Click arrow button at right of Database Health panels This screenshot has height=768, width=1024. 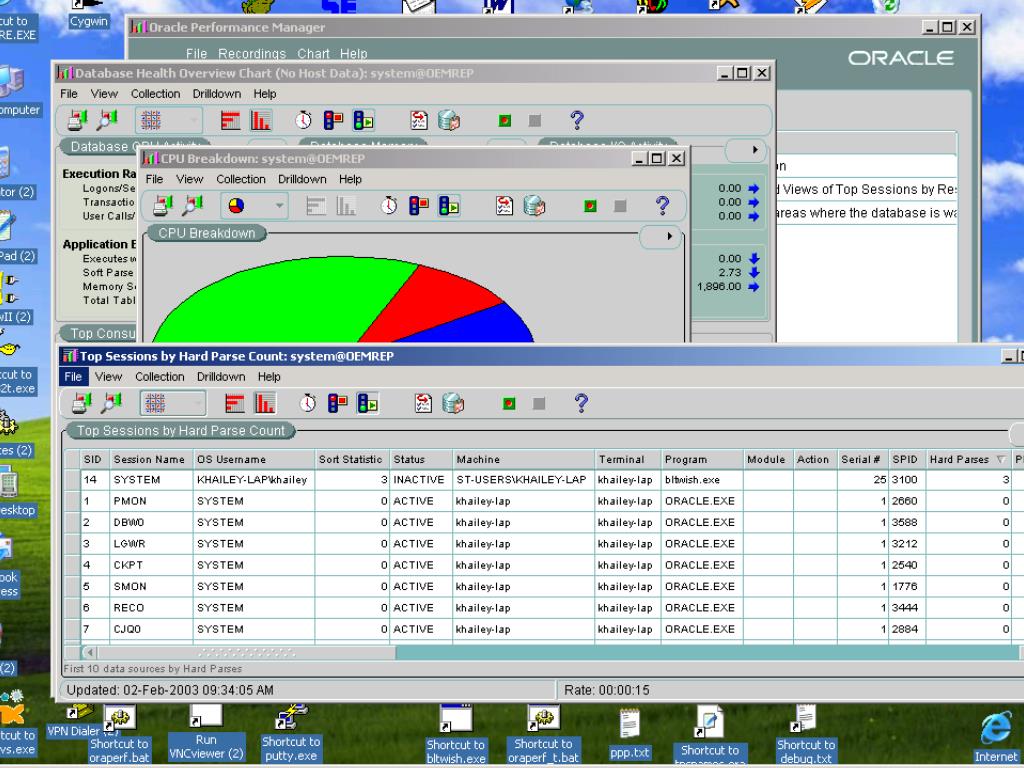[746, 150]
